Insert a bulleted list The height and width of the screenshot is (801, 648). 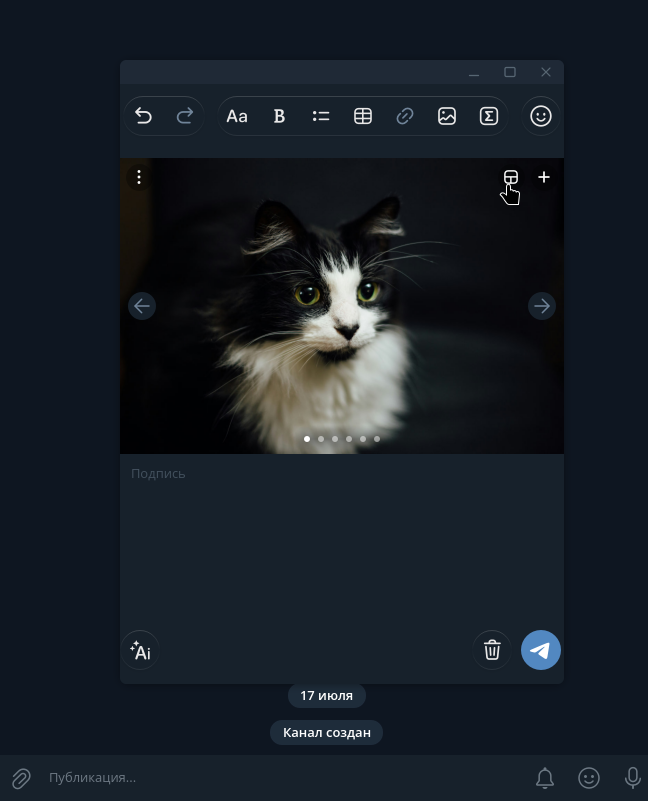point(321,116)
